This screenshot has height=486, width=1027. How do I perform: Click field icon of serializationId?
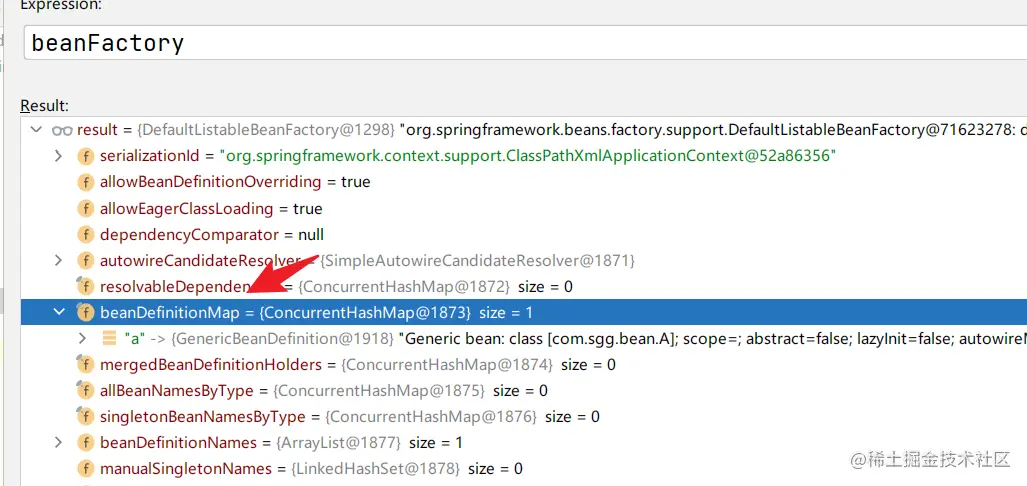[x=85, y=156]
